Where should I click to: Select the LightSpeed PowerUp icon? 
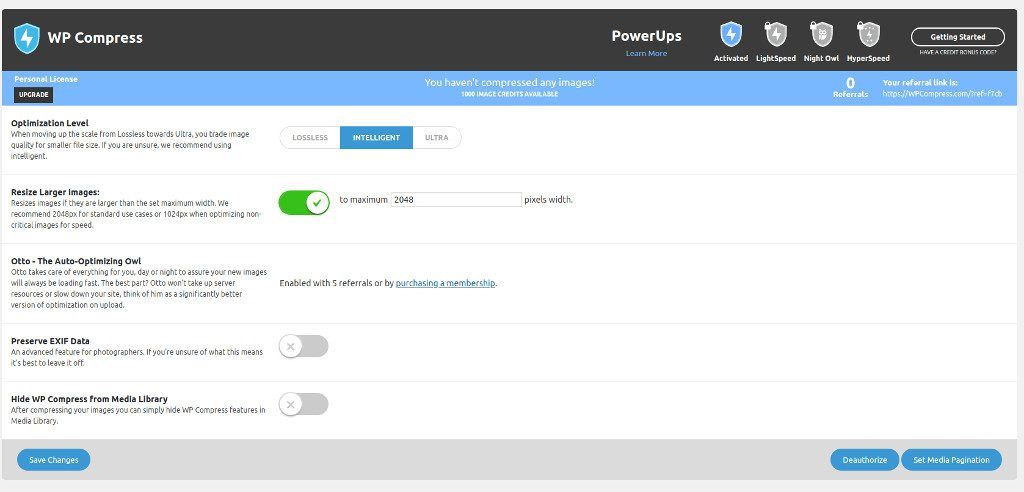point(775,34)
